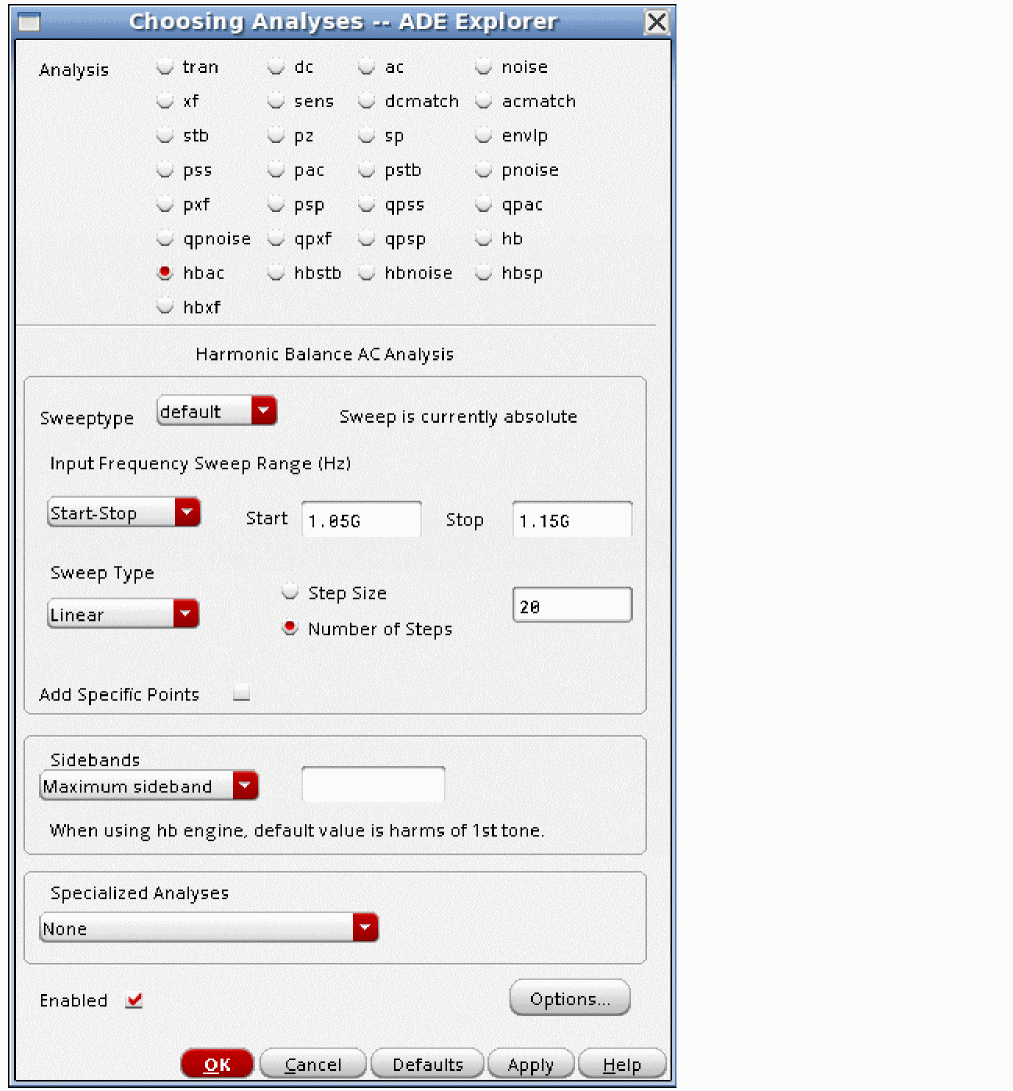
Task: Click the number of steps value field
Action: 573,605
